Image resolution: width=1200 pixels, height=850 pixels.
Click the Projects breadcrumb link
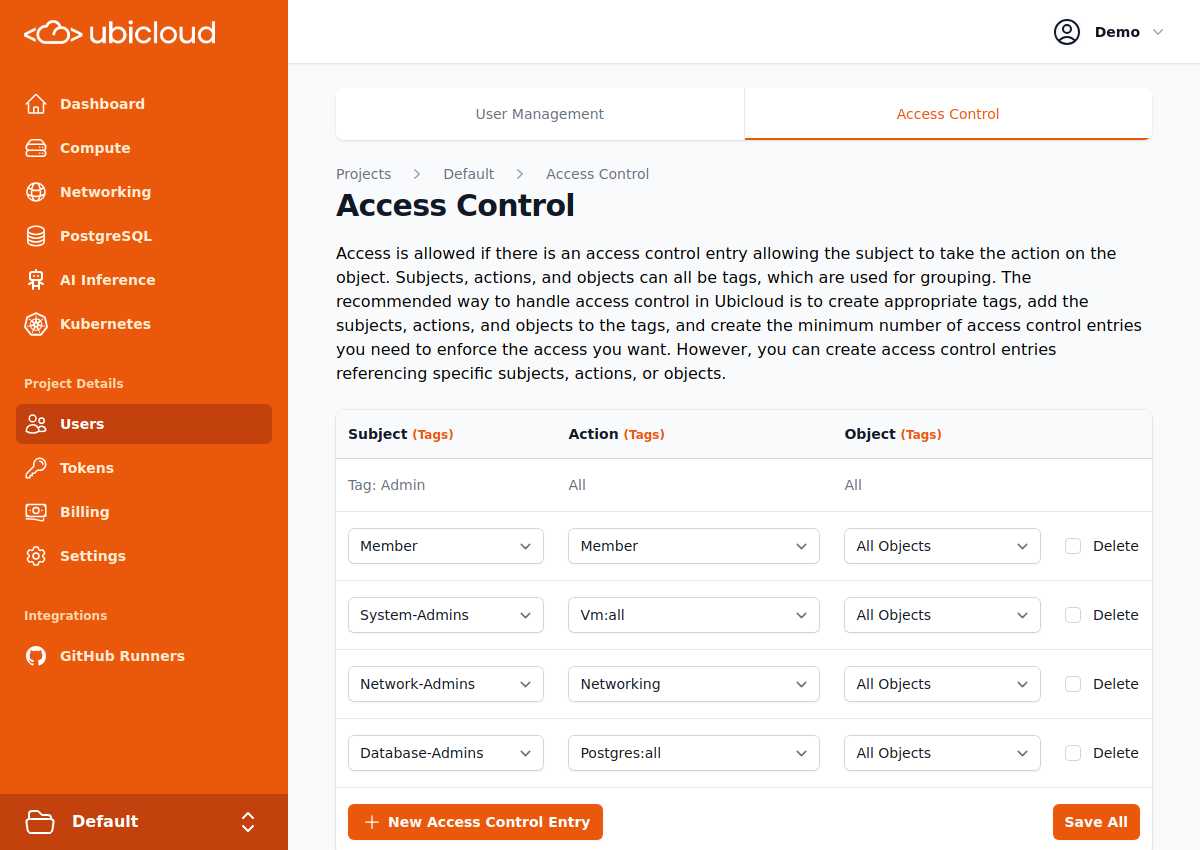[363, 174]
